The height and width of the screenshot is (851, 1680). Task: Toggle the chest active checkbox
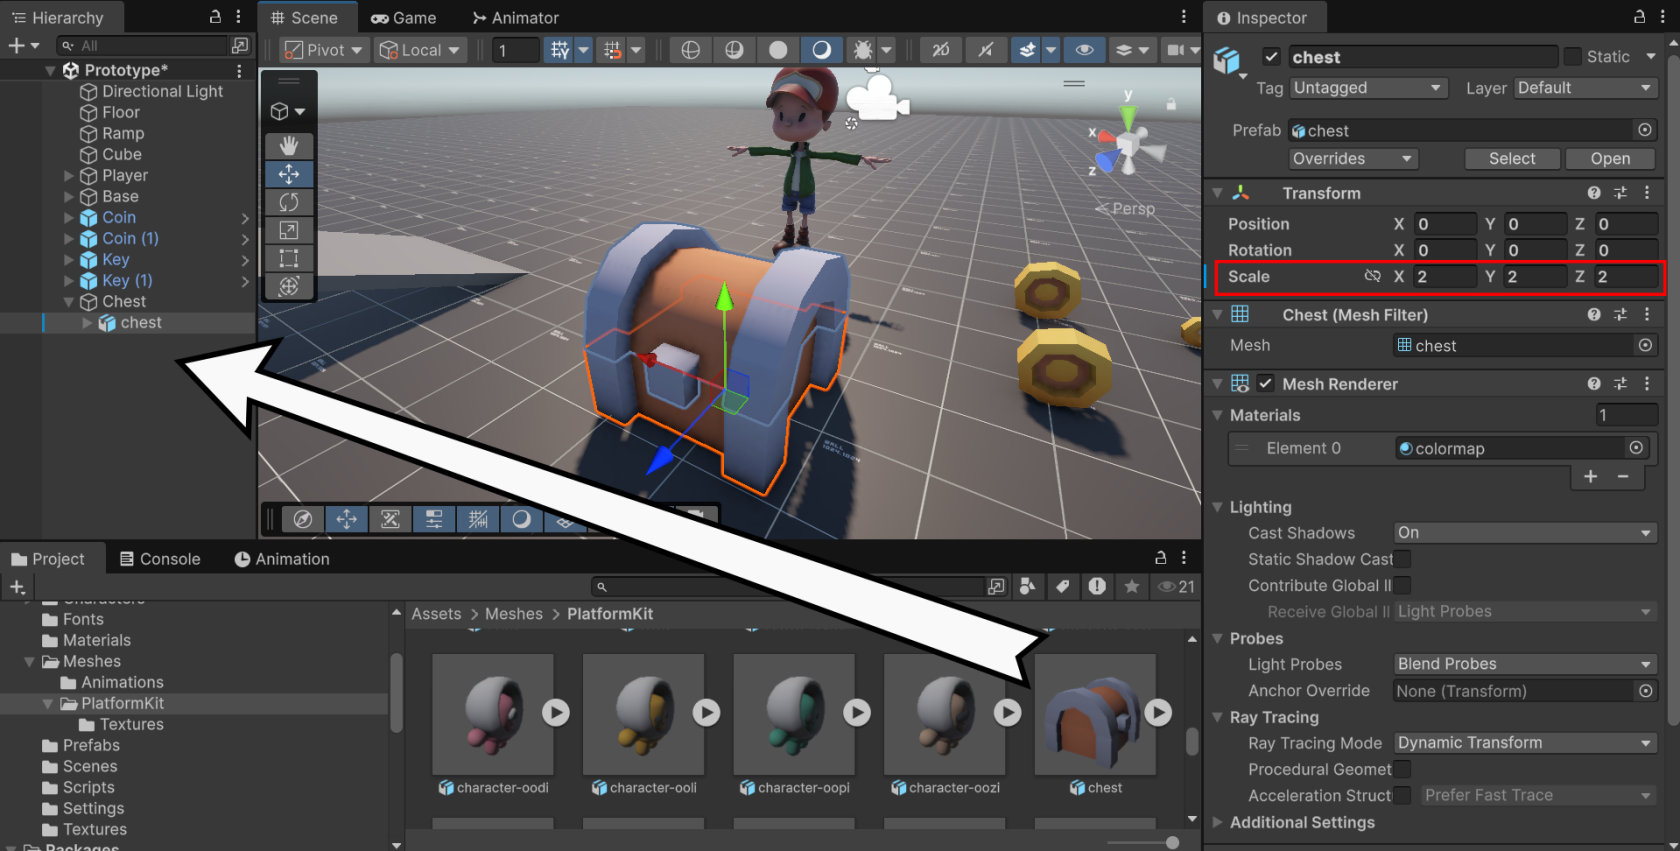[1271, 57]
